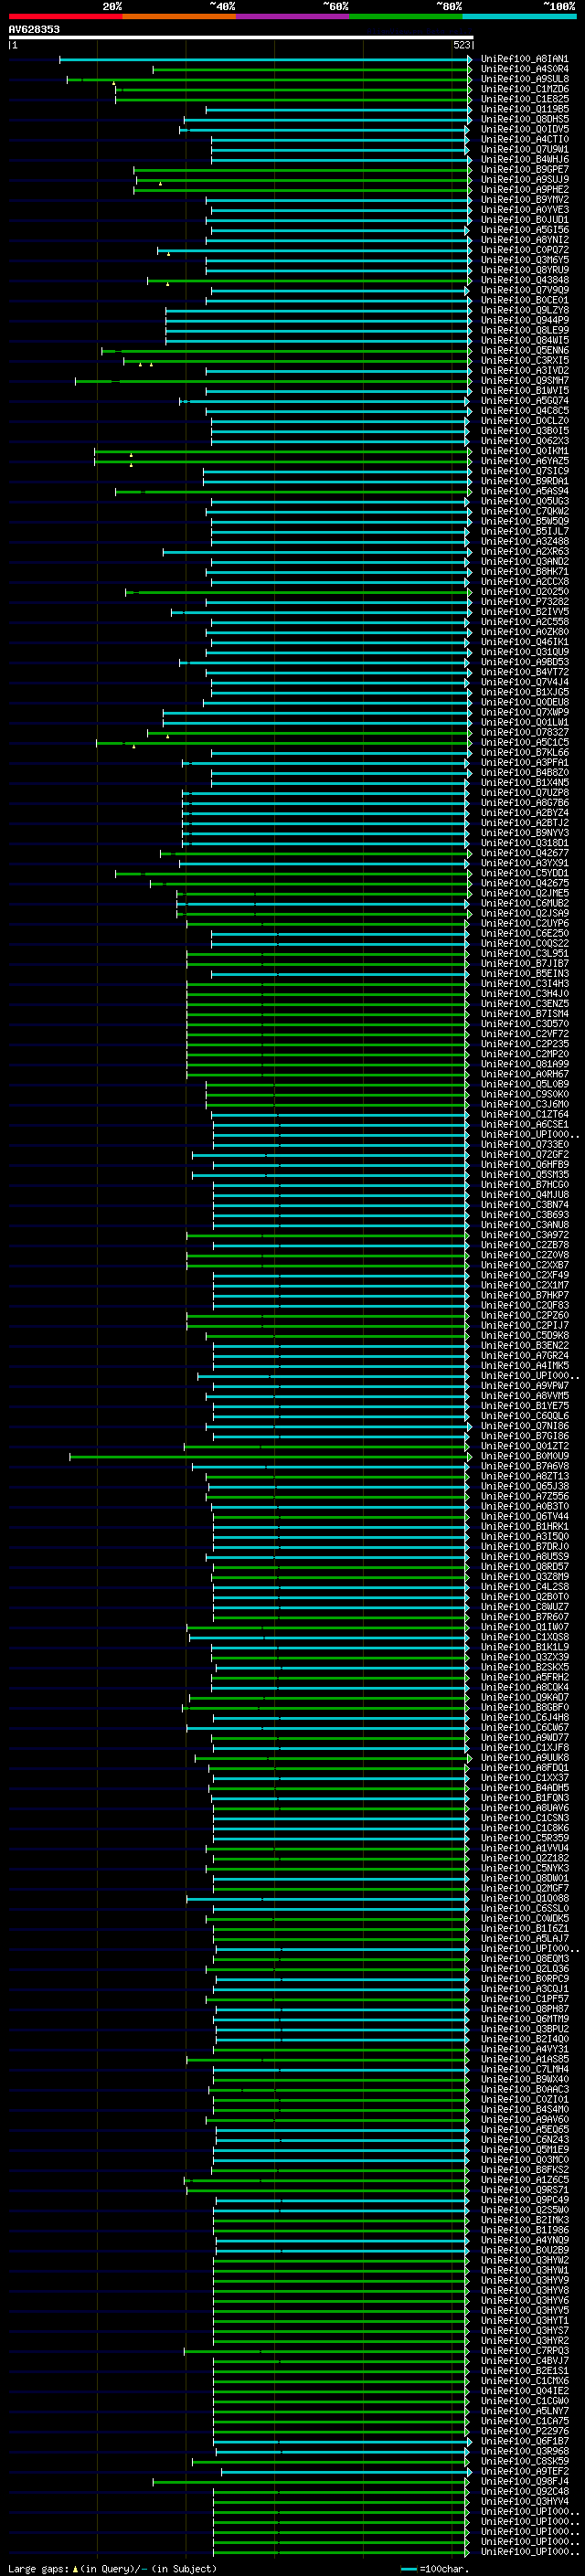Click the =100char. scale legend text

click(444, 2568)
